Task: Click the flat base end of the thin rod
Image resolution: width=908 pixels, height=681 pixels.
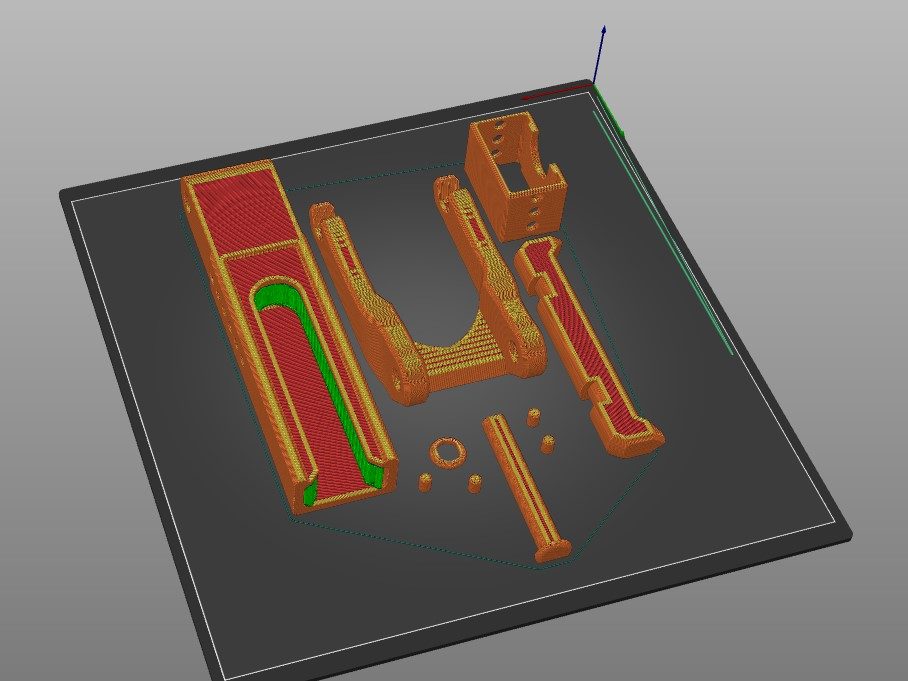Action: tap(553, 551)
